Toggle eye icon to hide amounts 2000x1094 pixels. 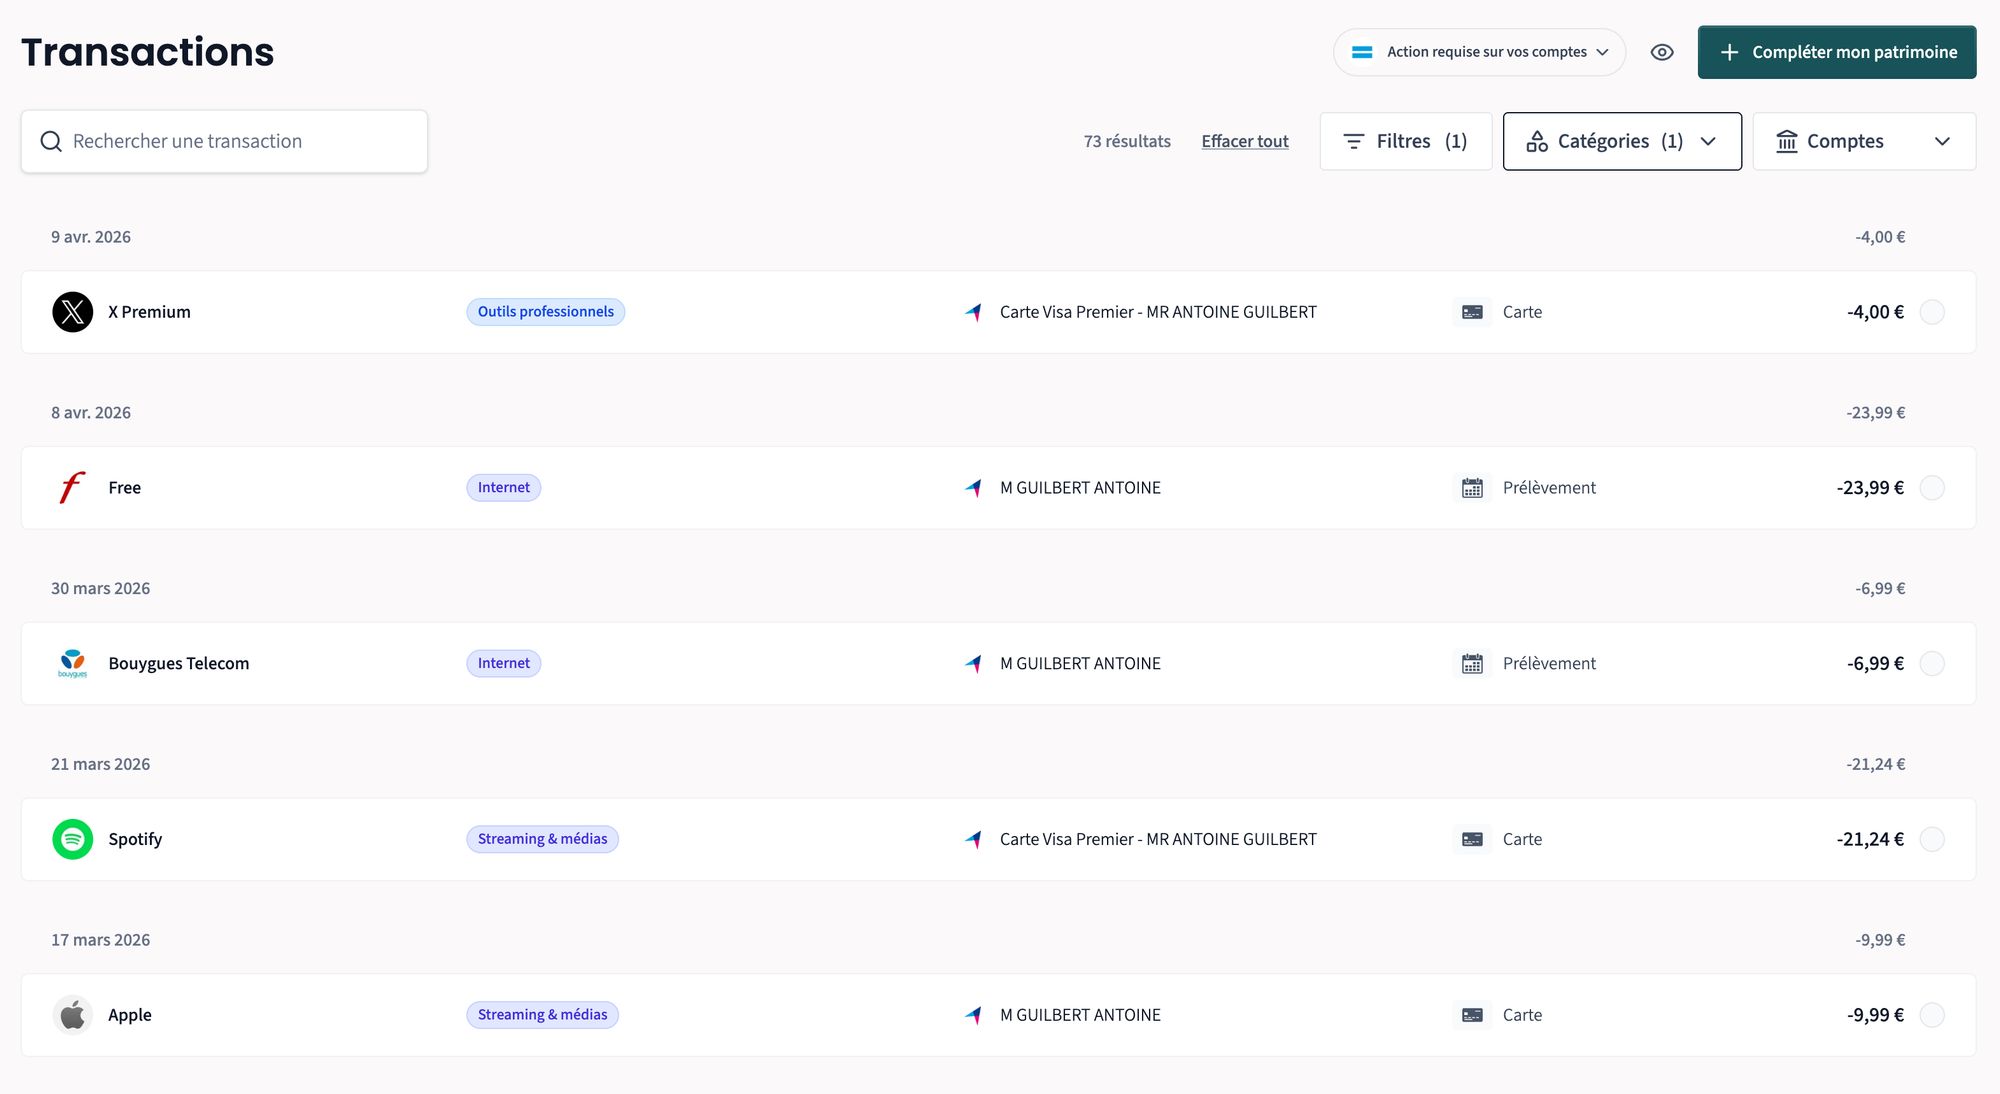[x=1662, y=52]
